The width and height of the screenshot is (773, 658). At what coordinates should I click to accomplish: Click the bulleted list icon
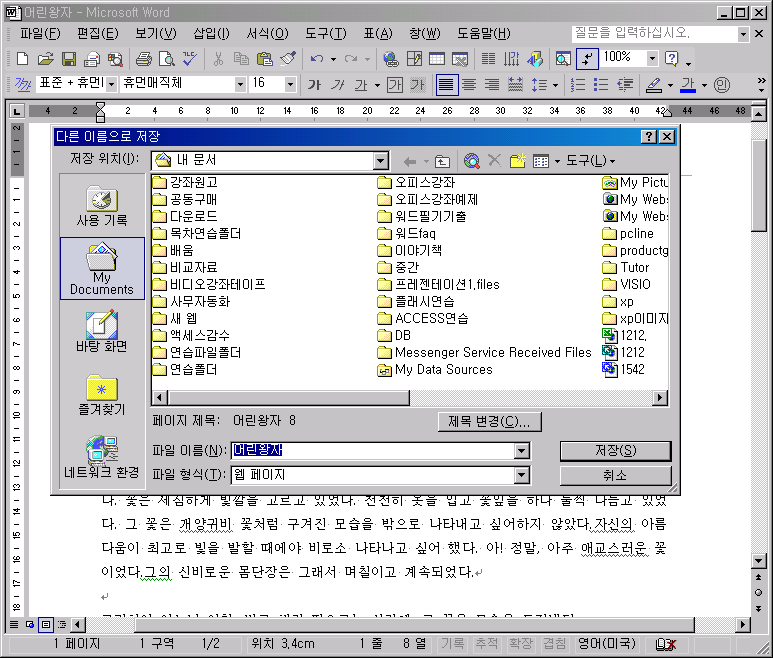[600, 85]
